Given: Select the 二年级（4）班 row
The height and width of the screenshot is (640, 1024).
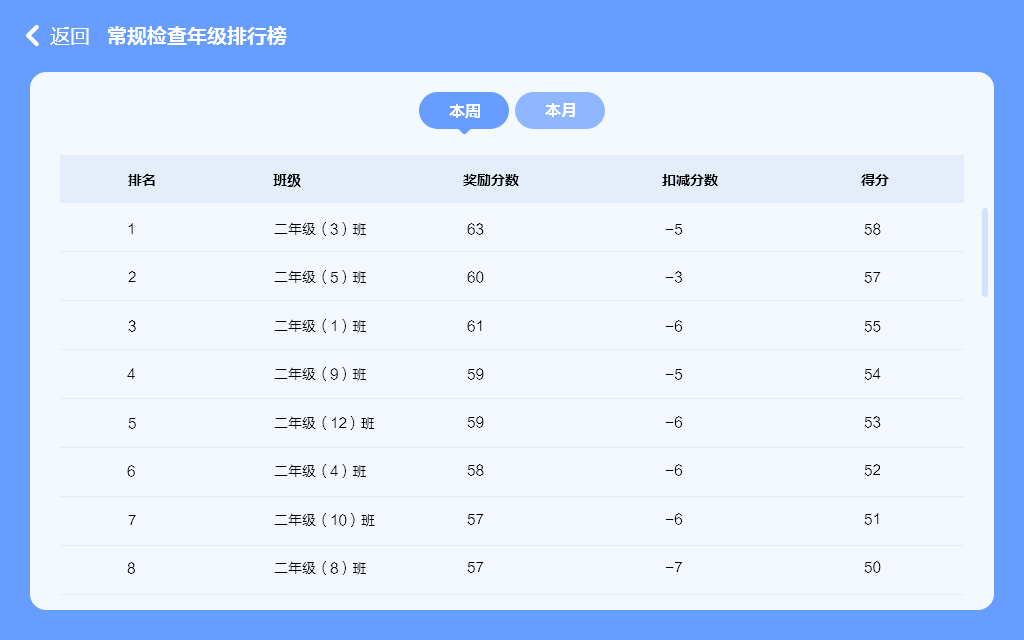Looking at the screenshot, I should (x=320, y=471).
